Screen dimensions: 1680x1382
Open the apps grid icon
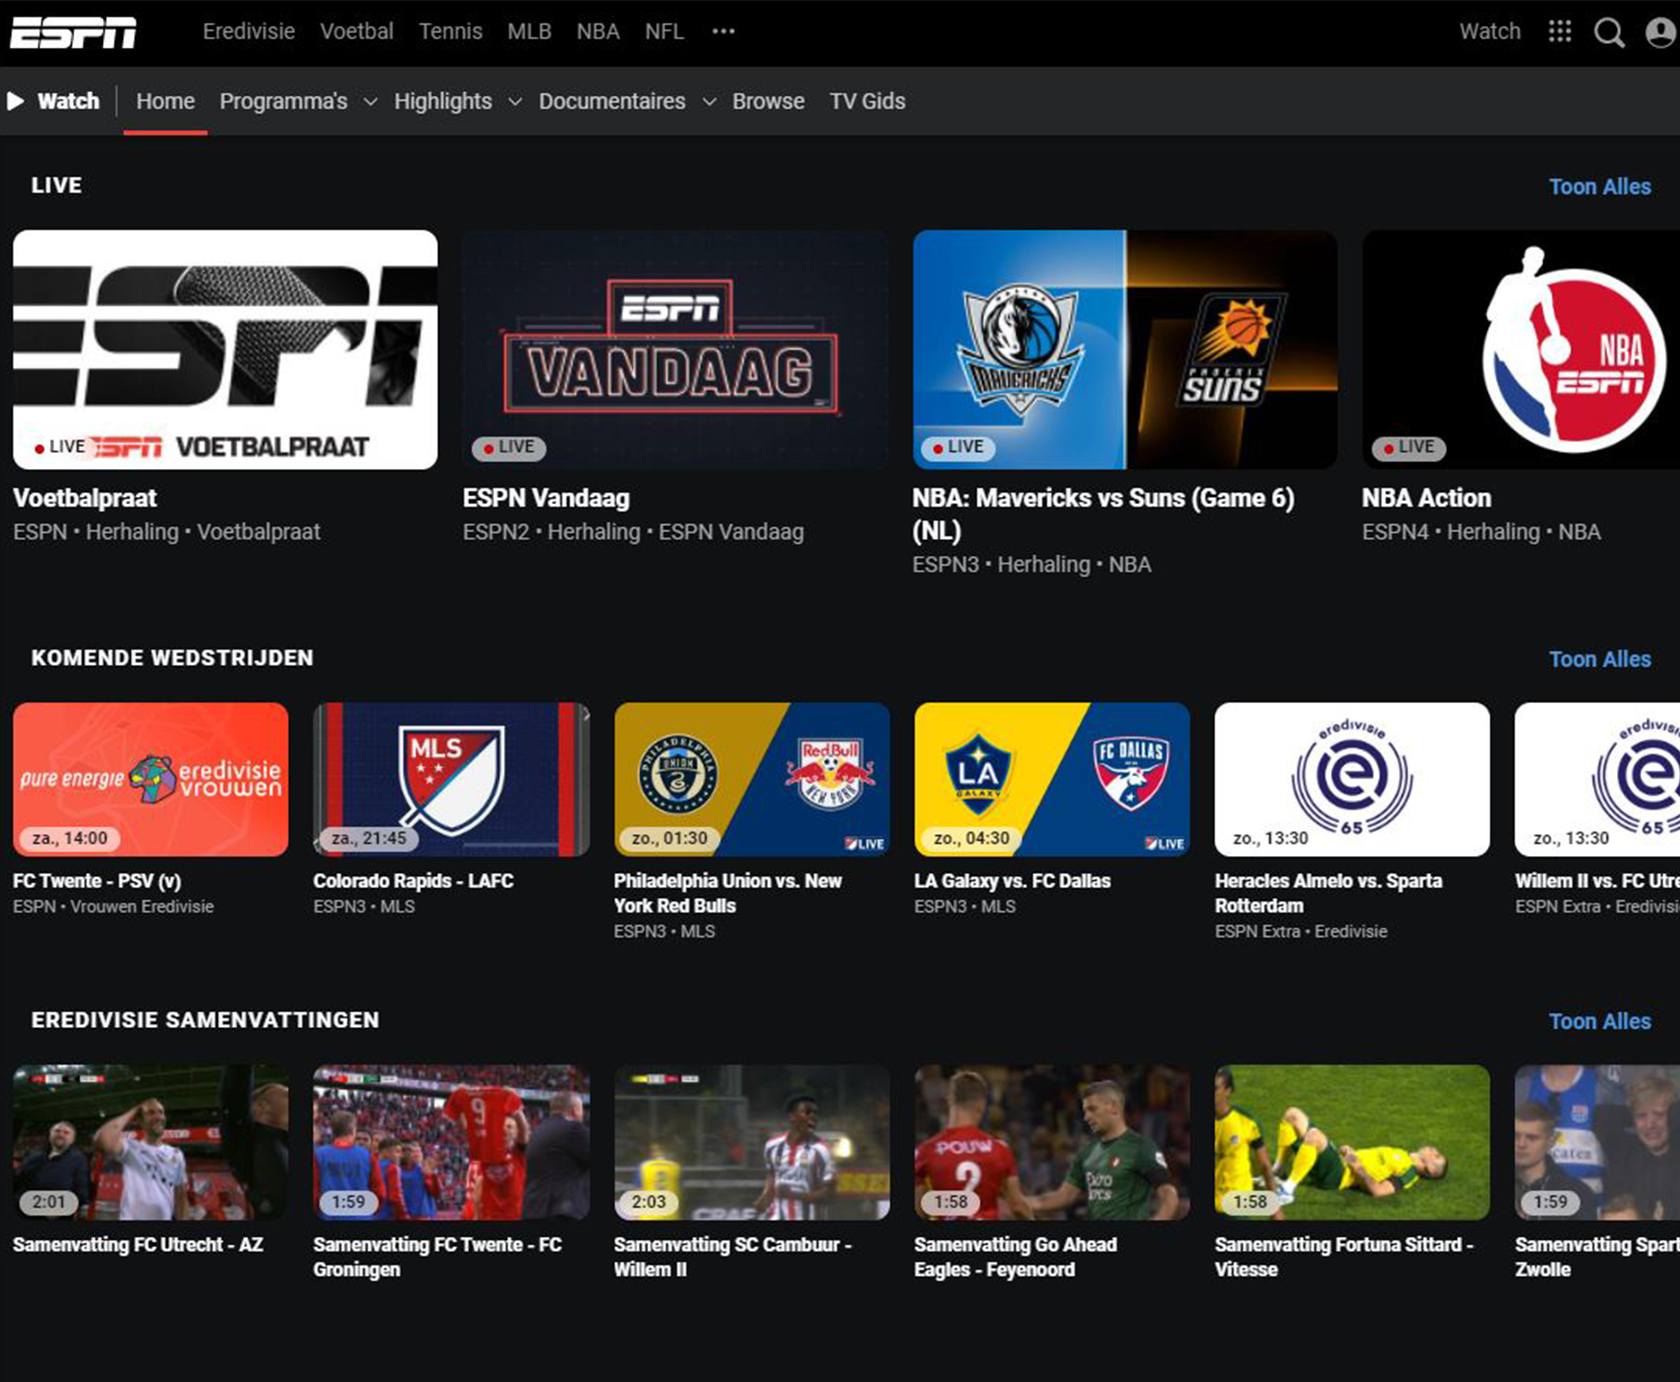[1560, 31]
